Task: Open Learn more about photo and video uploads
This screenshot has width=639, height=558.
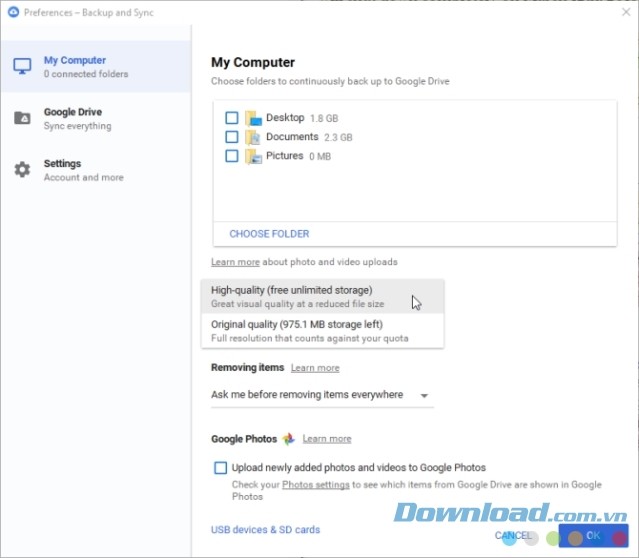Action: point(235,262)
